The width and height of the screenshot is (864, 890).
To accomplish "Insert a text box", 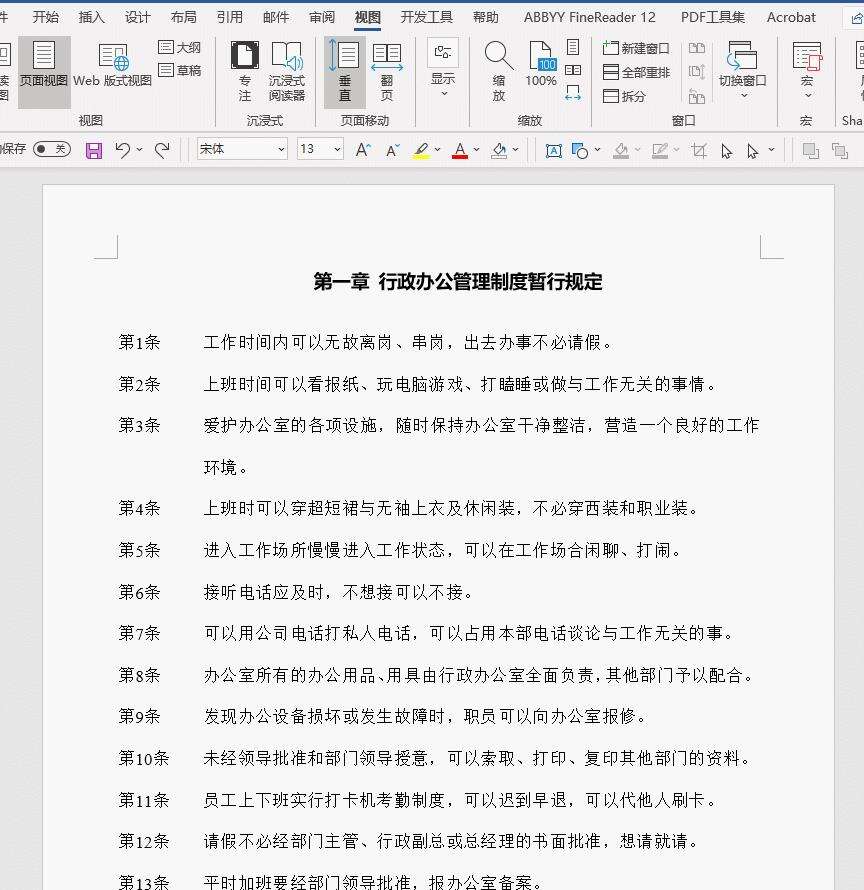I will [553, 150].
